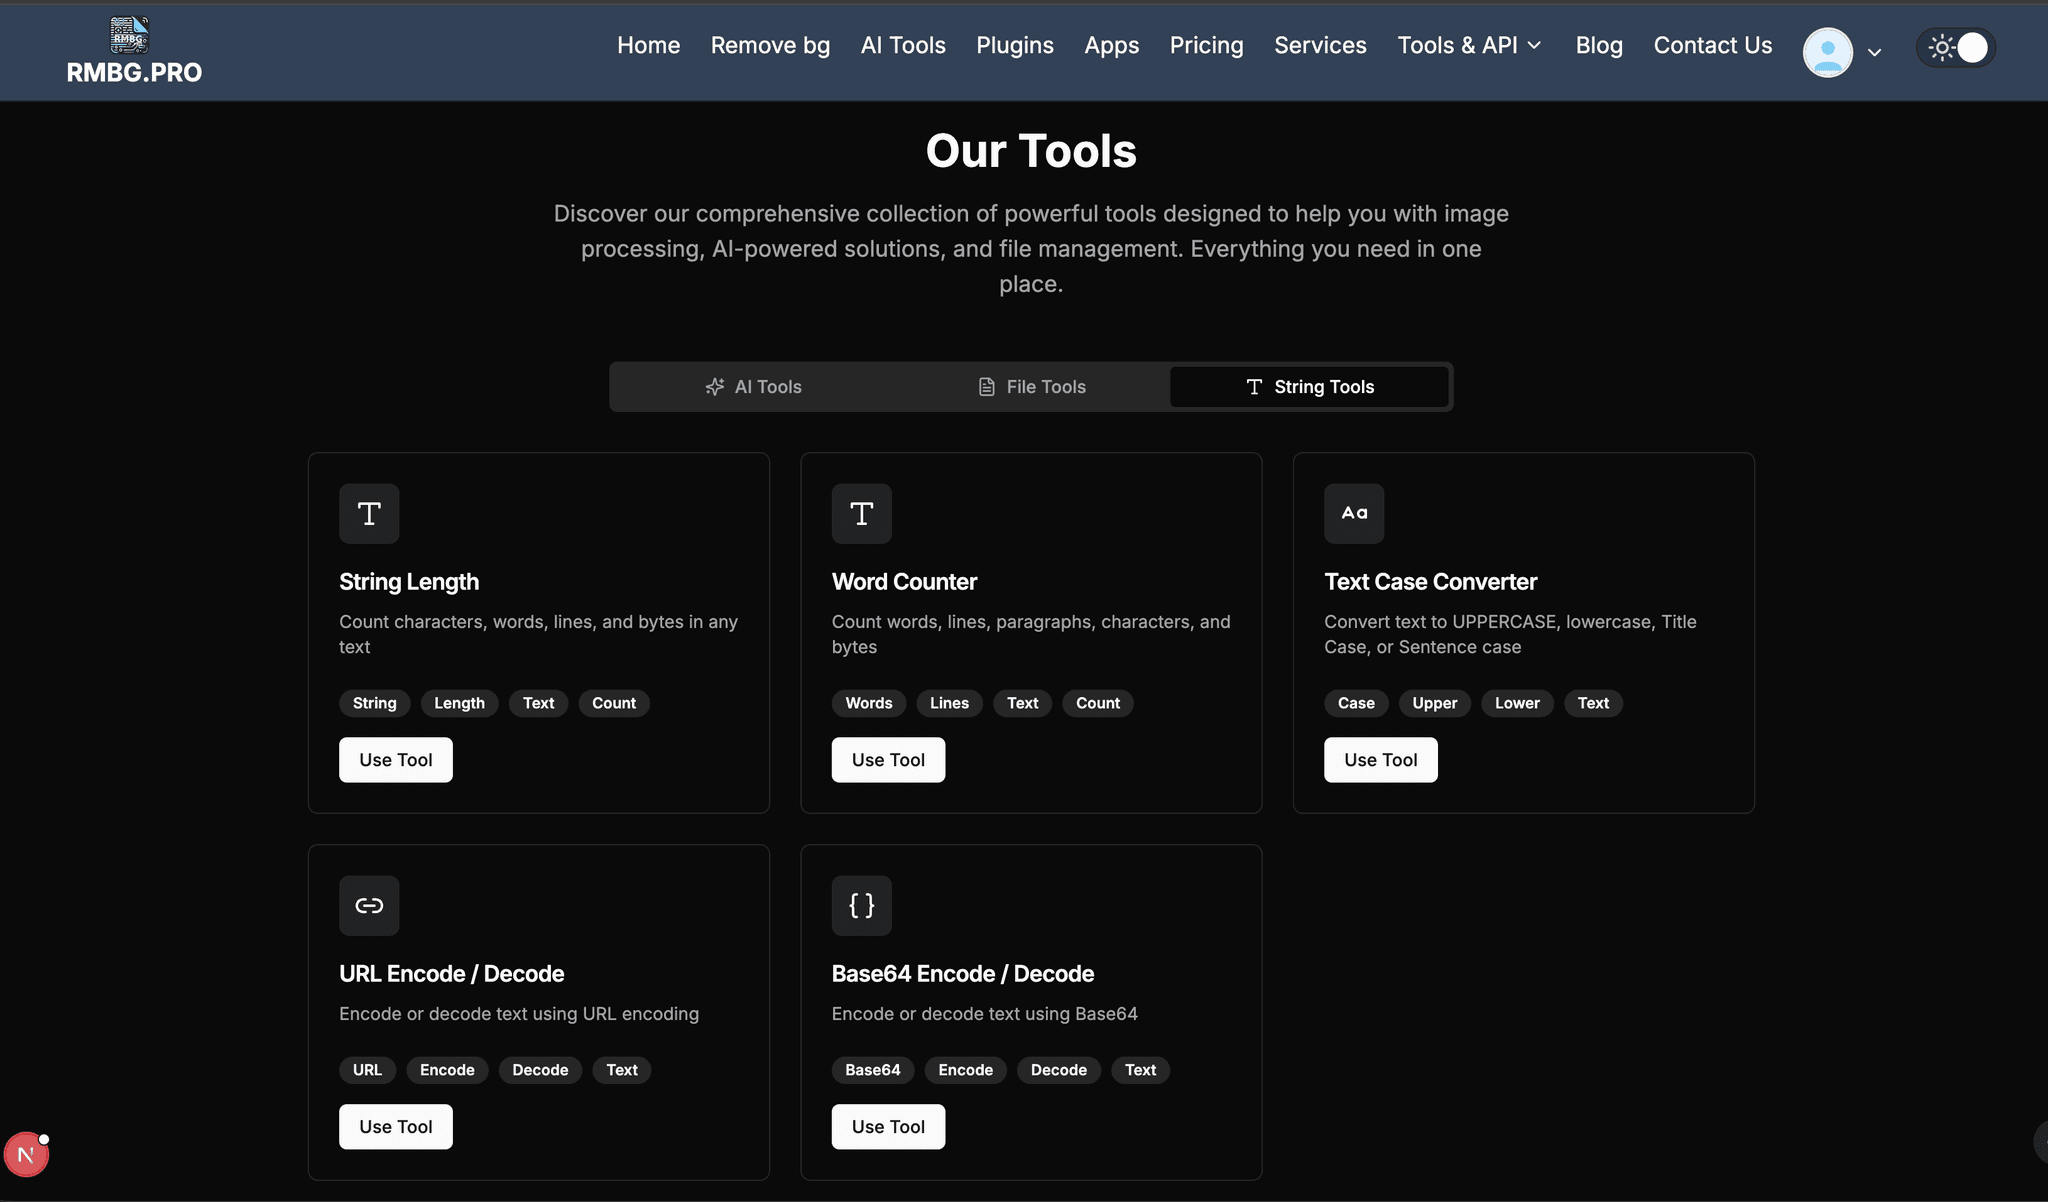Open the account dropdown chevron
Viewport: 2048px width, 1202px height.
[1873, 52]
